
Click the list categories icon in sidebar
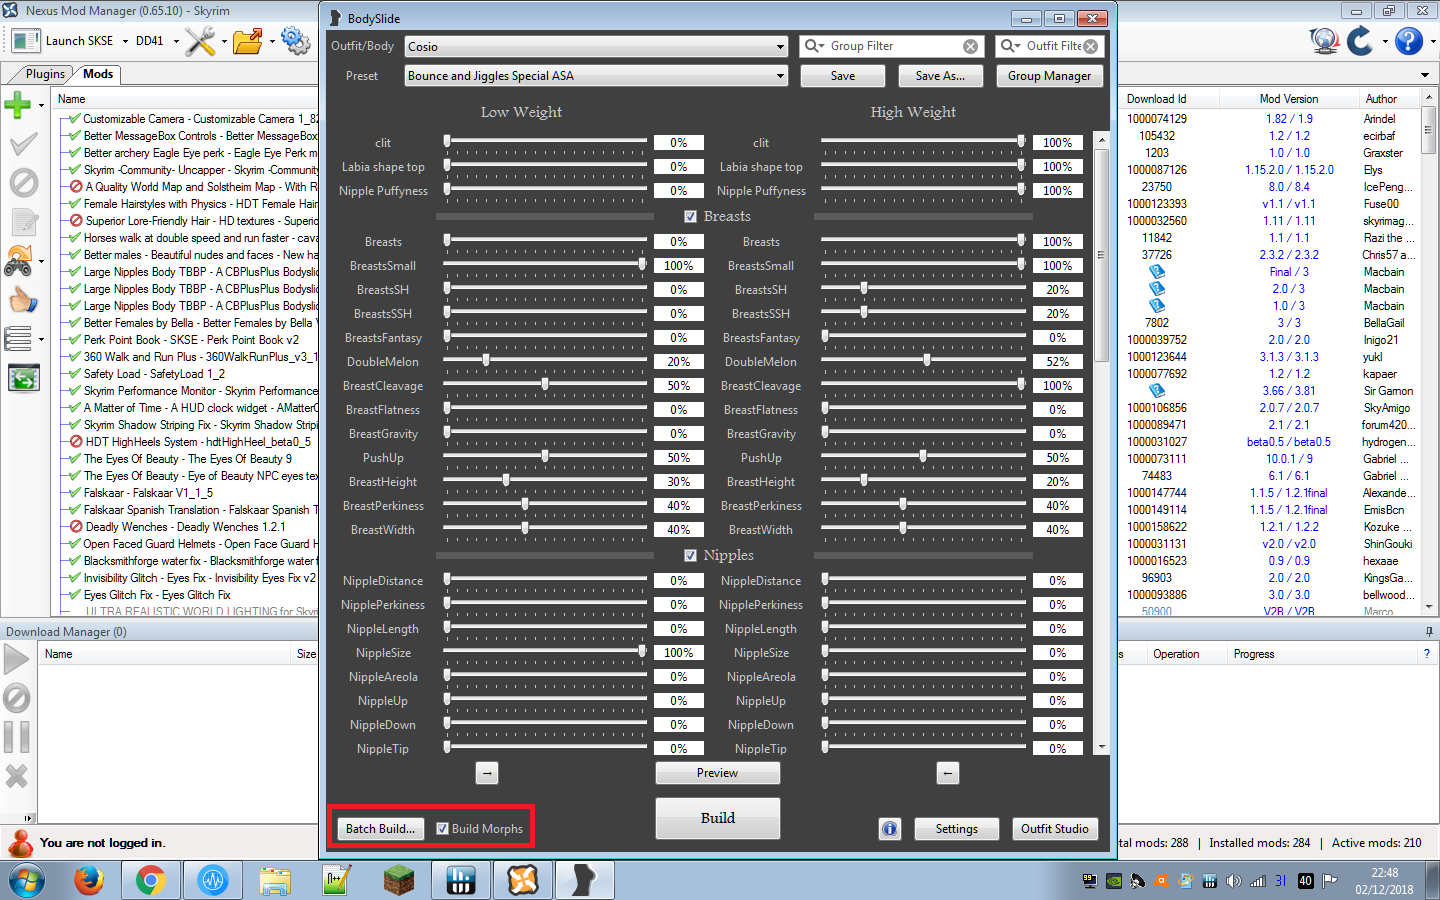pyautogui.click(x=18, y=339)
